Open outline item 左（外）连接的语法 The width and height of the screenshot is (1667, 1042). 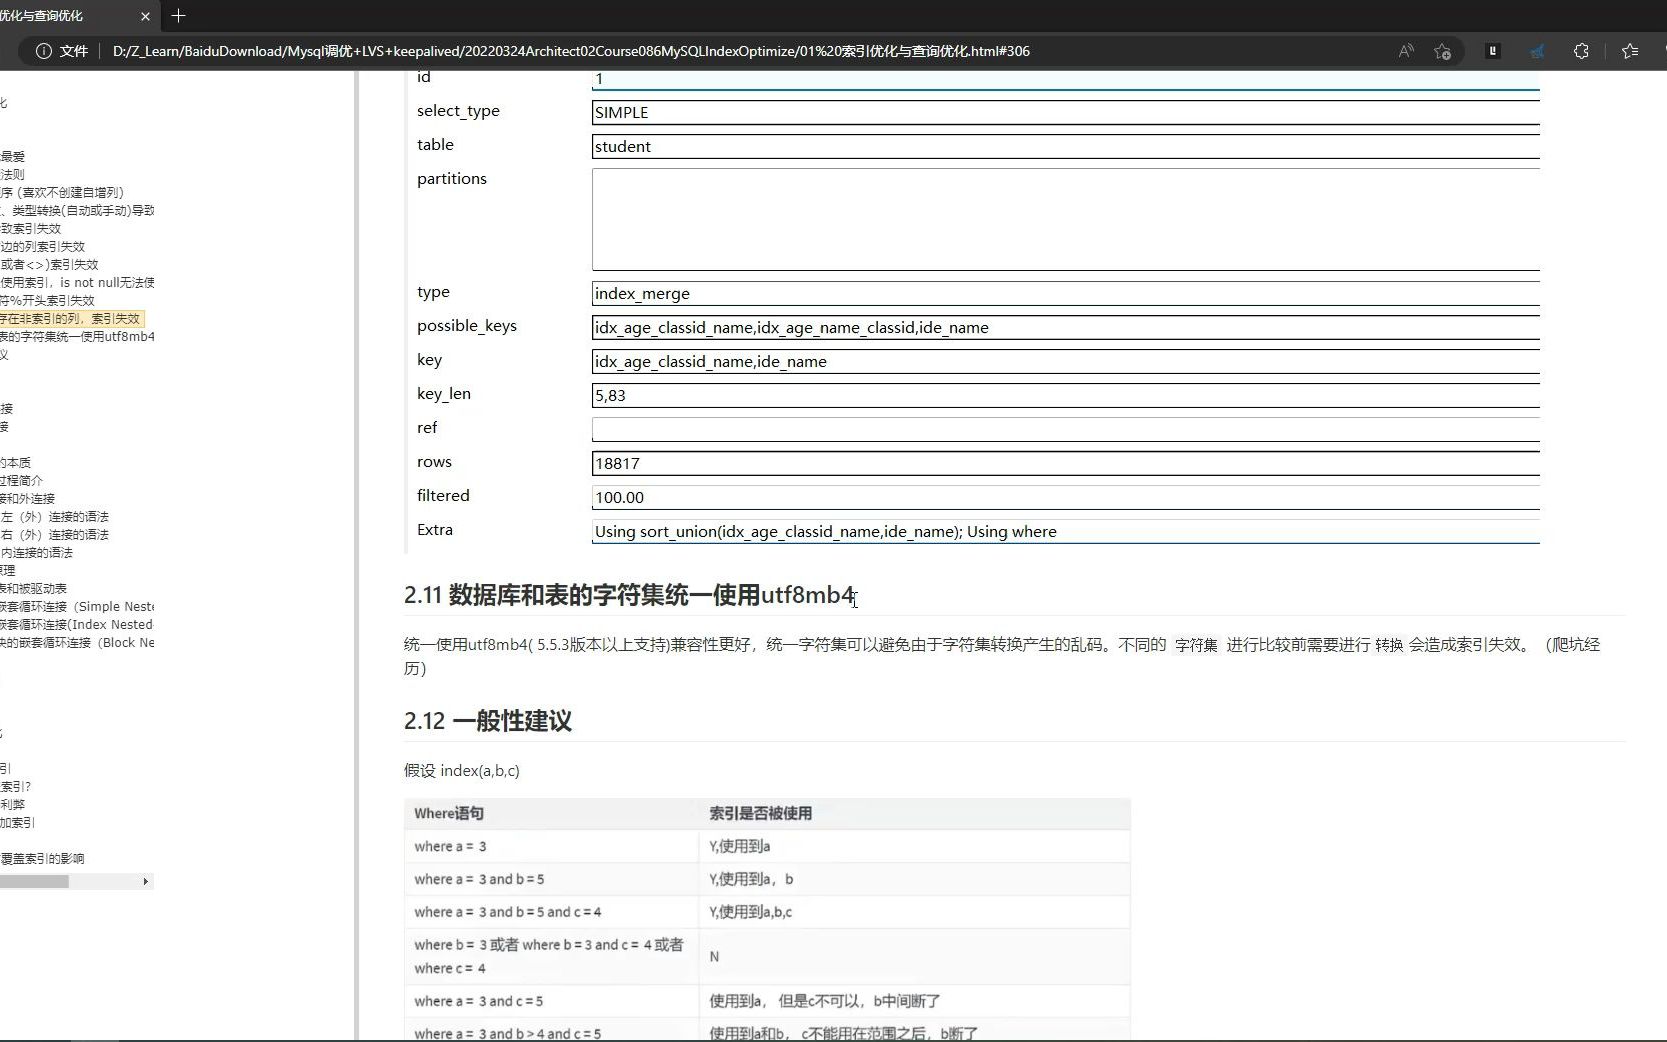pyautogui.click(x=55, y=517)
